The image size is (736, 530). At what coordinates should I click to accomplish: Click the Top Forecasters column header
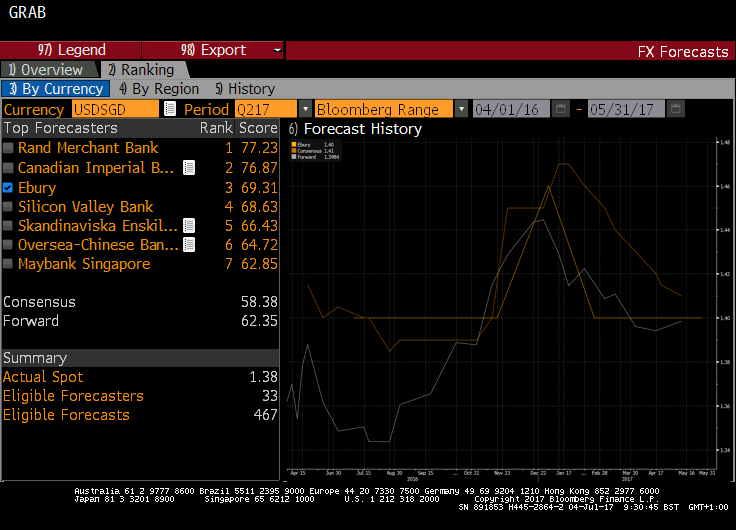61,128
